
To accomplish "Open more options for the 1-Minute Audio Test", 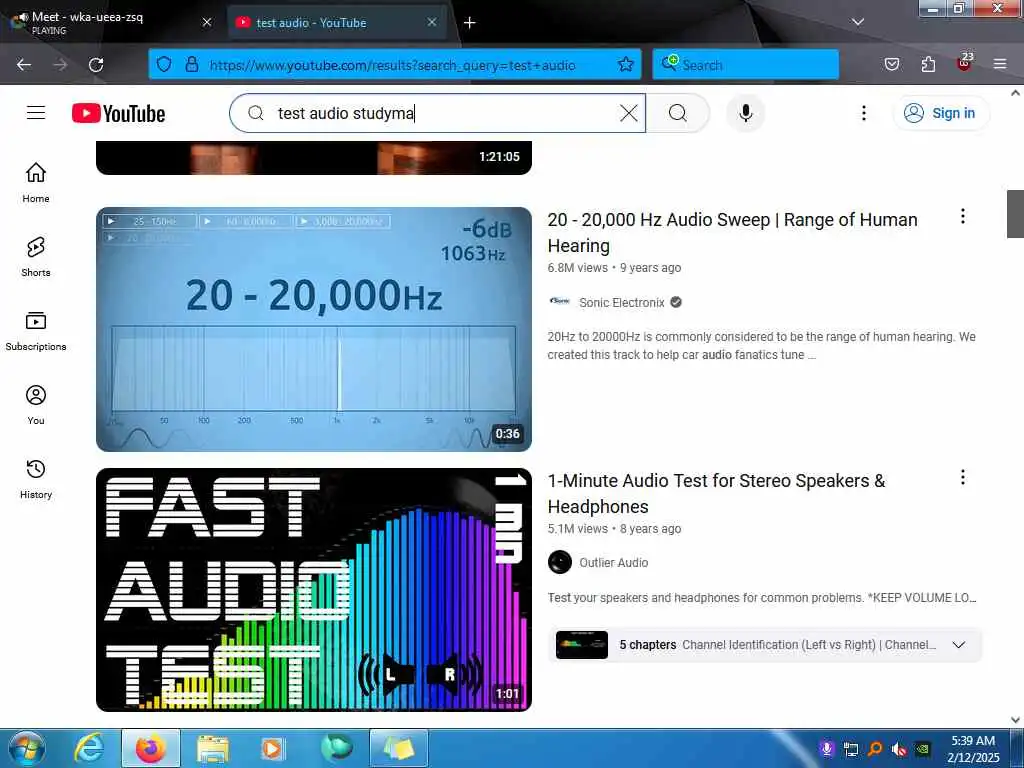I will (x=962, y=477).
